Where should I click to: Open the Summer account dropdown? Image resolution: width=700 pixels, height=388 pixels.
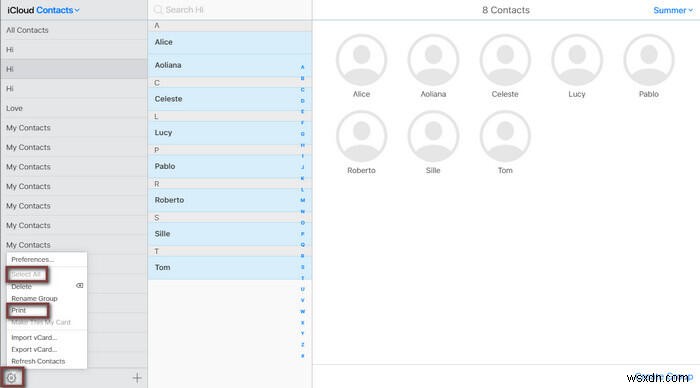673,10
